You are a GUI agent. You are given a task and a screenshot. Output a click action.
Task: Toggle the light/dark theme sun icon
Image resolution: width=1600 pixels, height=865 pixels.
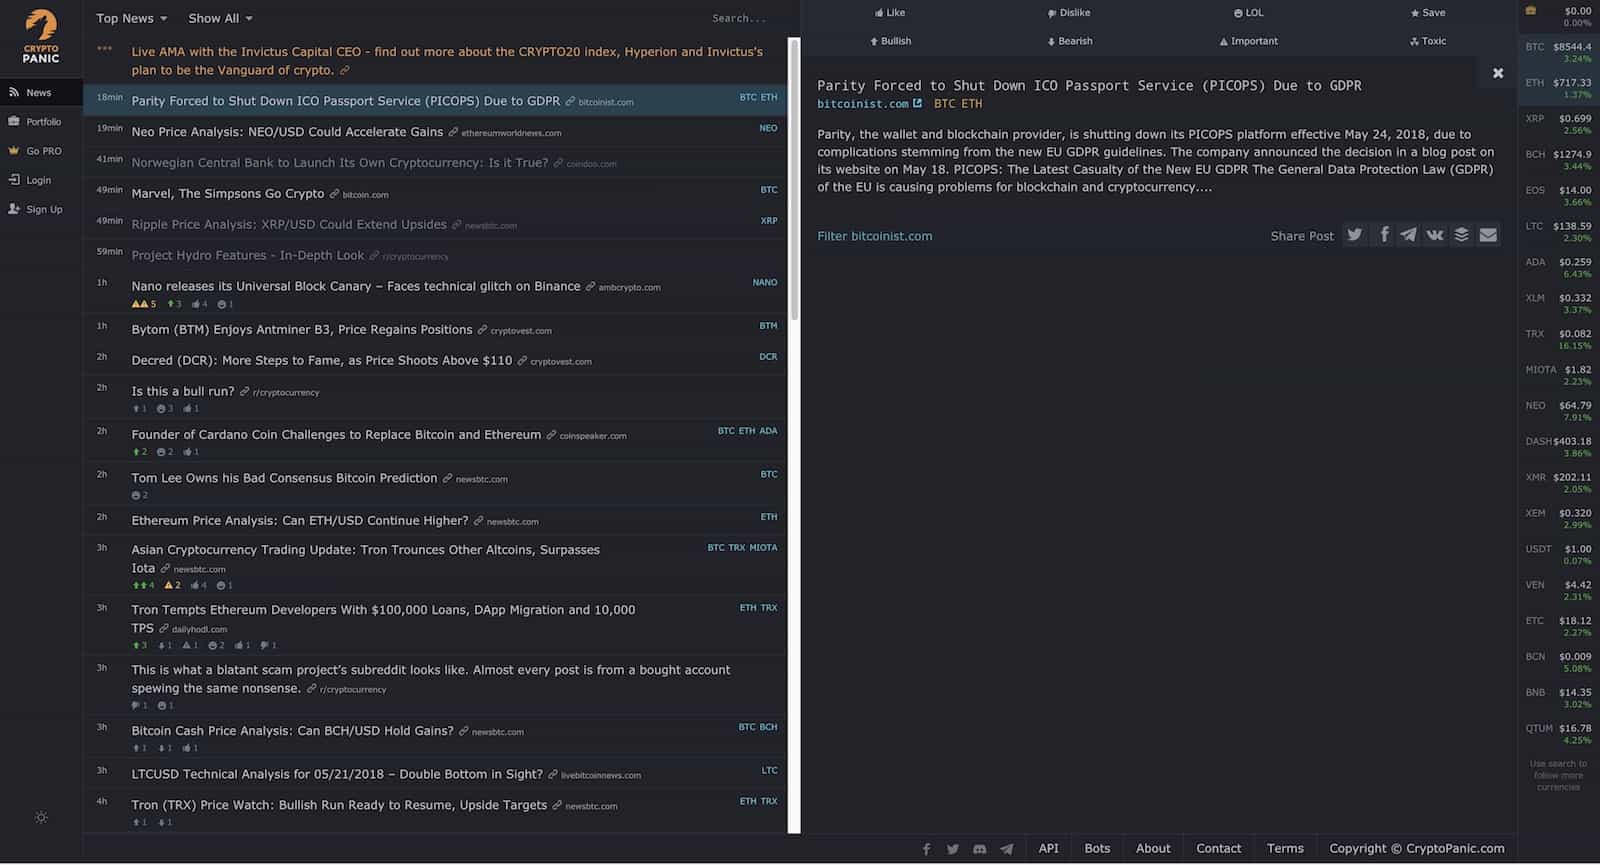click(x=41, y=817)
